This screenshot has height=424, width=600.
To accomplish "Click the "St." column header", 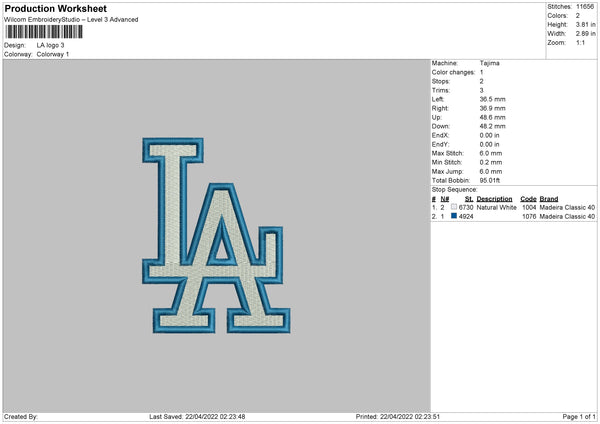I will coord(469,199).
